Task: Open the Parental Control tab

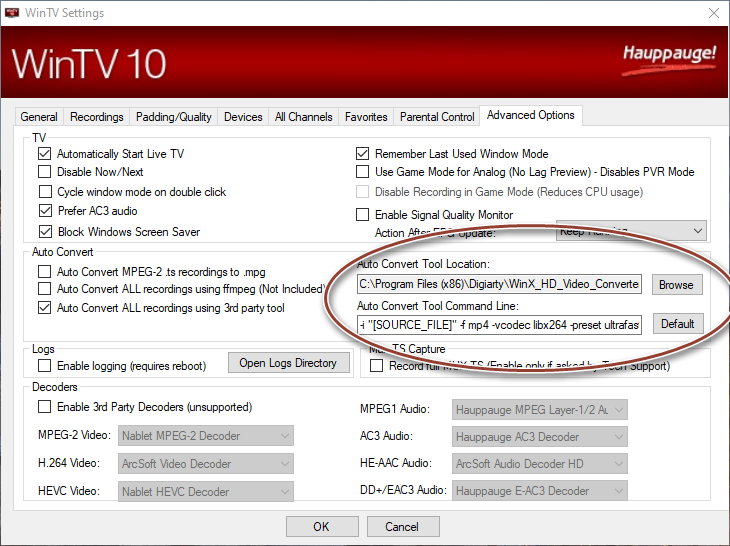Action: [x=437, y=117]
